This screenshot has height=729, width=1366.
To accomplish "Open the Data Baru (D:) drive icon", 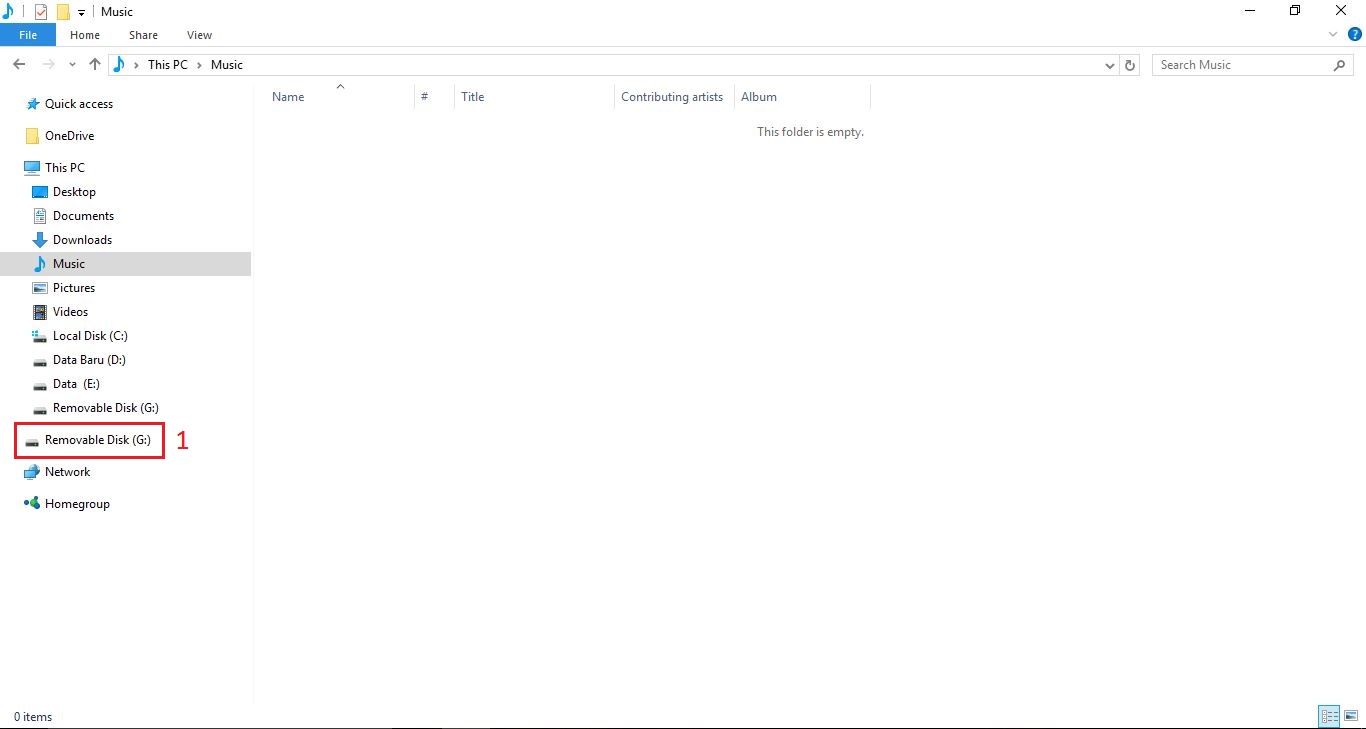I will click(40, 361).
